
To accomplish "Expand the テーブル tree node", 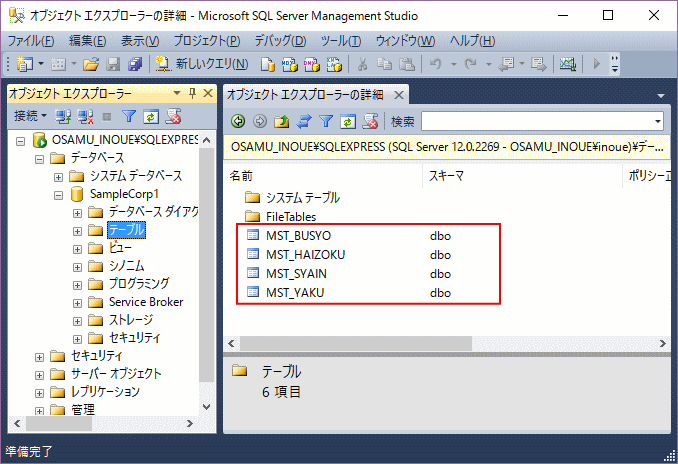I will (77, 231).
